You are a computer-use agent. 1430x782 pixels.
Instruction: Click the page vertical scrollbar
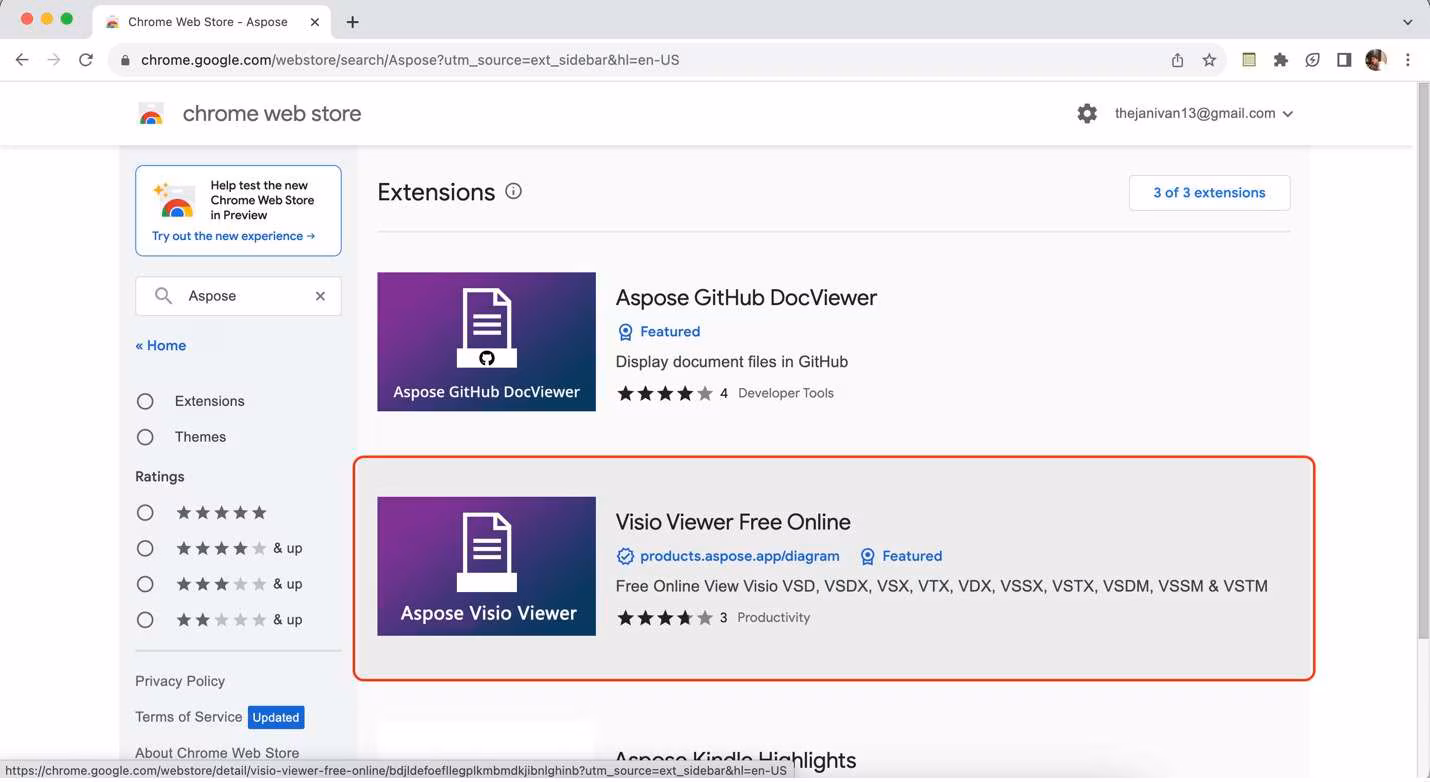pos(1423,360)
